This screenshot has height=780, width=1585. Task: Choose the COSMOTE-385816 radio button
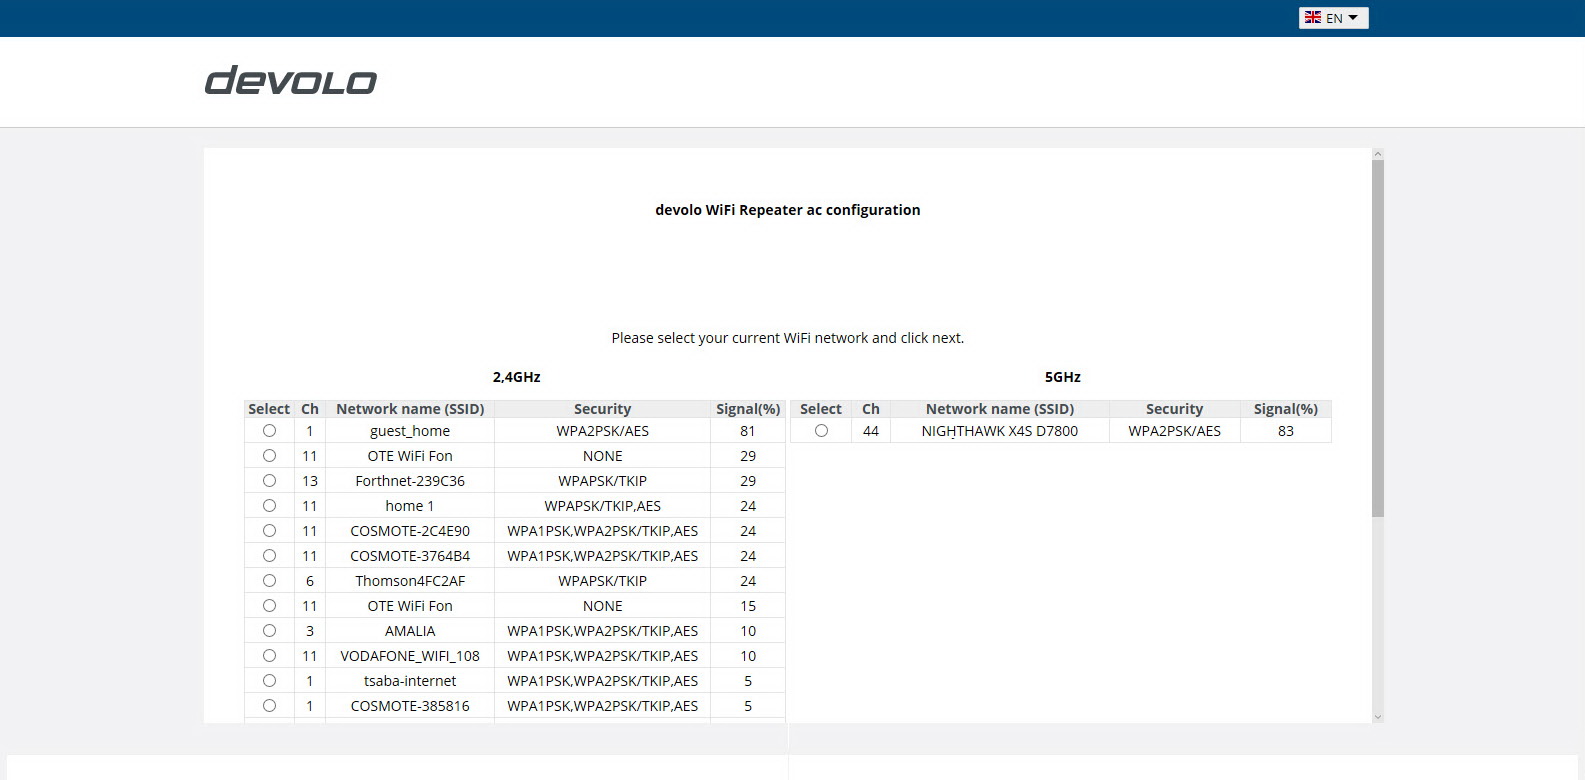coord(269,706)
